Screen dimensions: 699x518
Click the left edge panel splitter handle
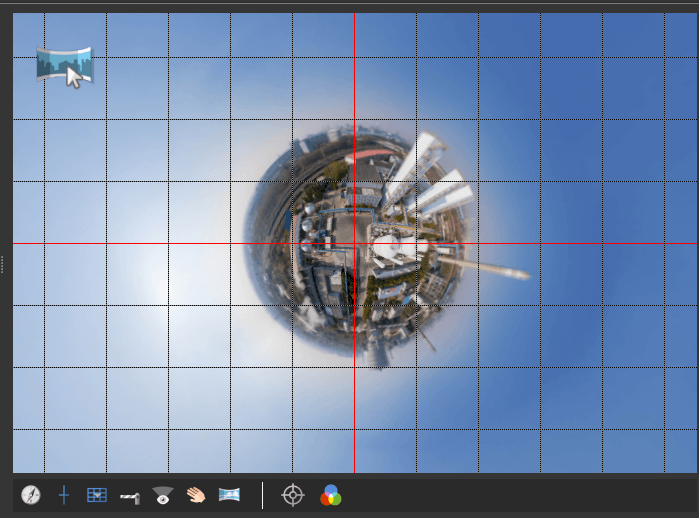[3, 265]
